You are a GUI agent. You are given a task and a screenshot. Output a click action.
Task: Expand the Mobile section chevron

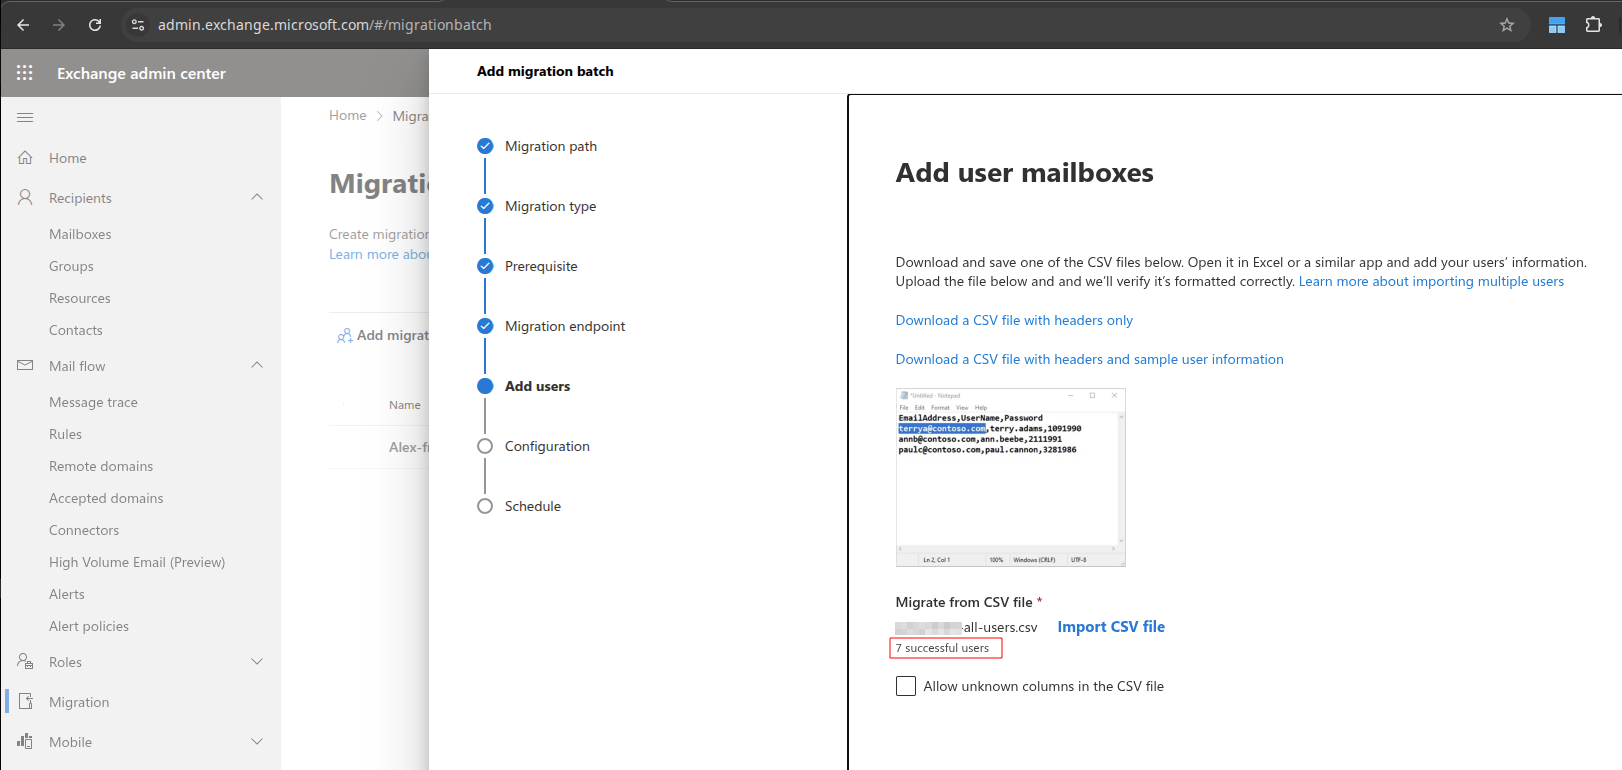257,742
